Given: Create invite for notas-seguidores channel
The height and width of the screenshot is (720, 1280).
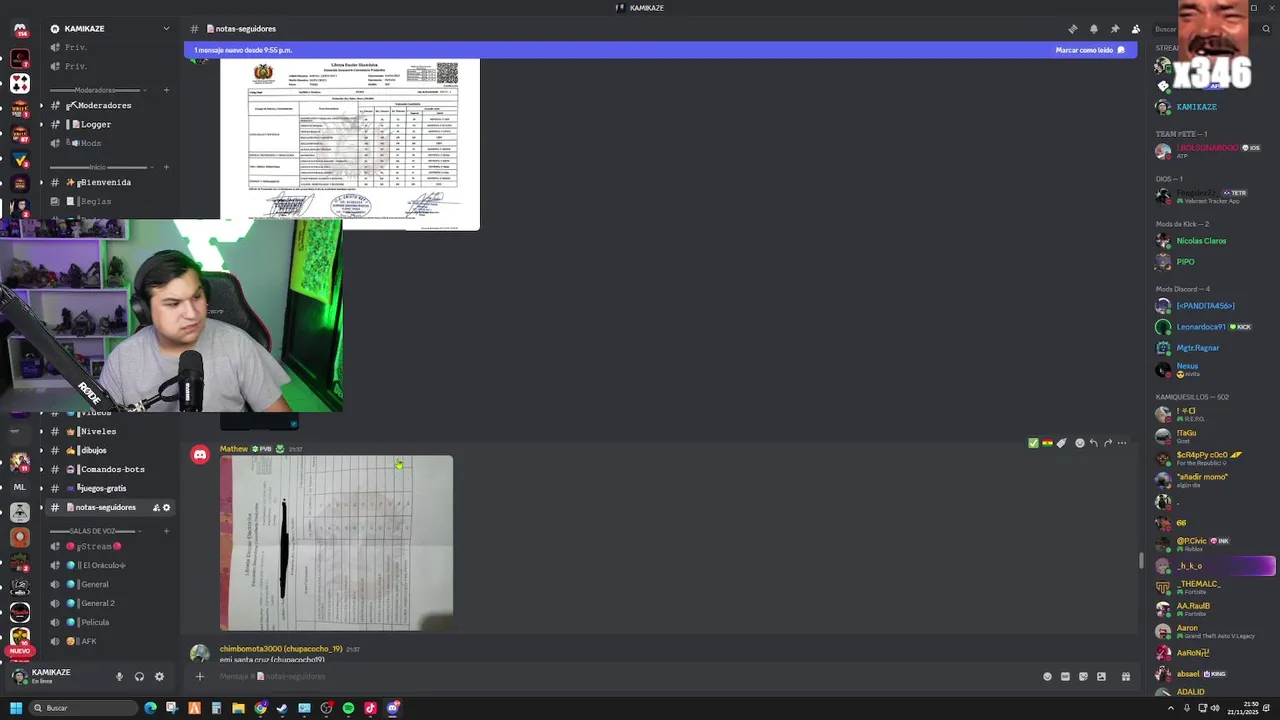Looking at the screenshot, I should [x=156, y=507].
